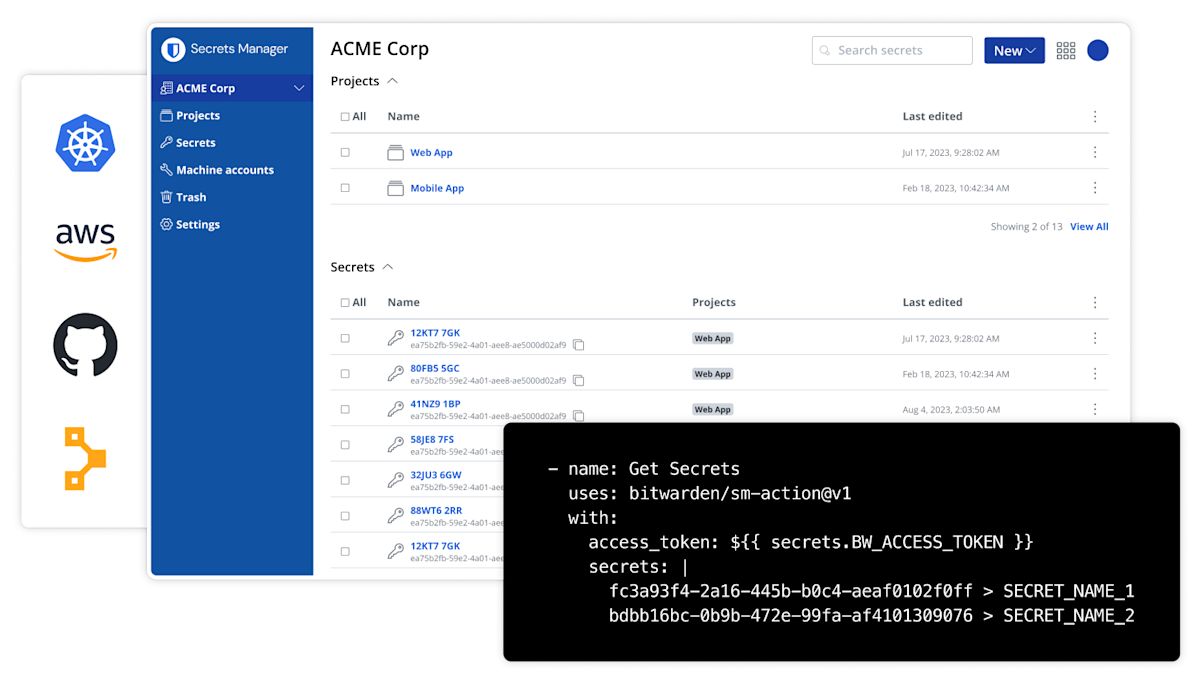Open the Web App project link
Screen dimensions: 1200x686
pyautogui.click(x=431, y=153)
